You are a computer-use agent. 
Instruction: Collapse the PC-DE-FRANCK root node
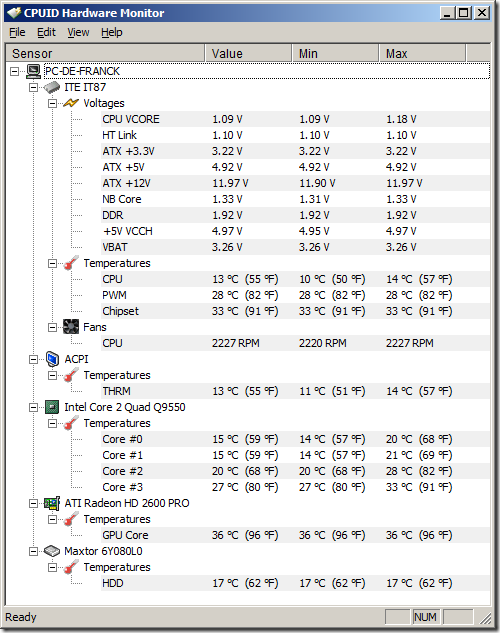[x=15, y=71]
